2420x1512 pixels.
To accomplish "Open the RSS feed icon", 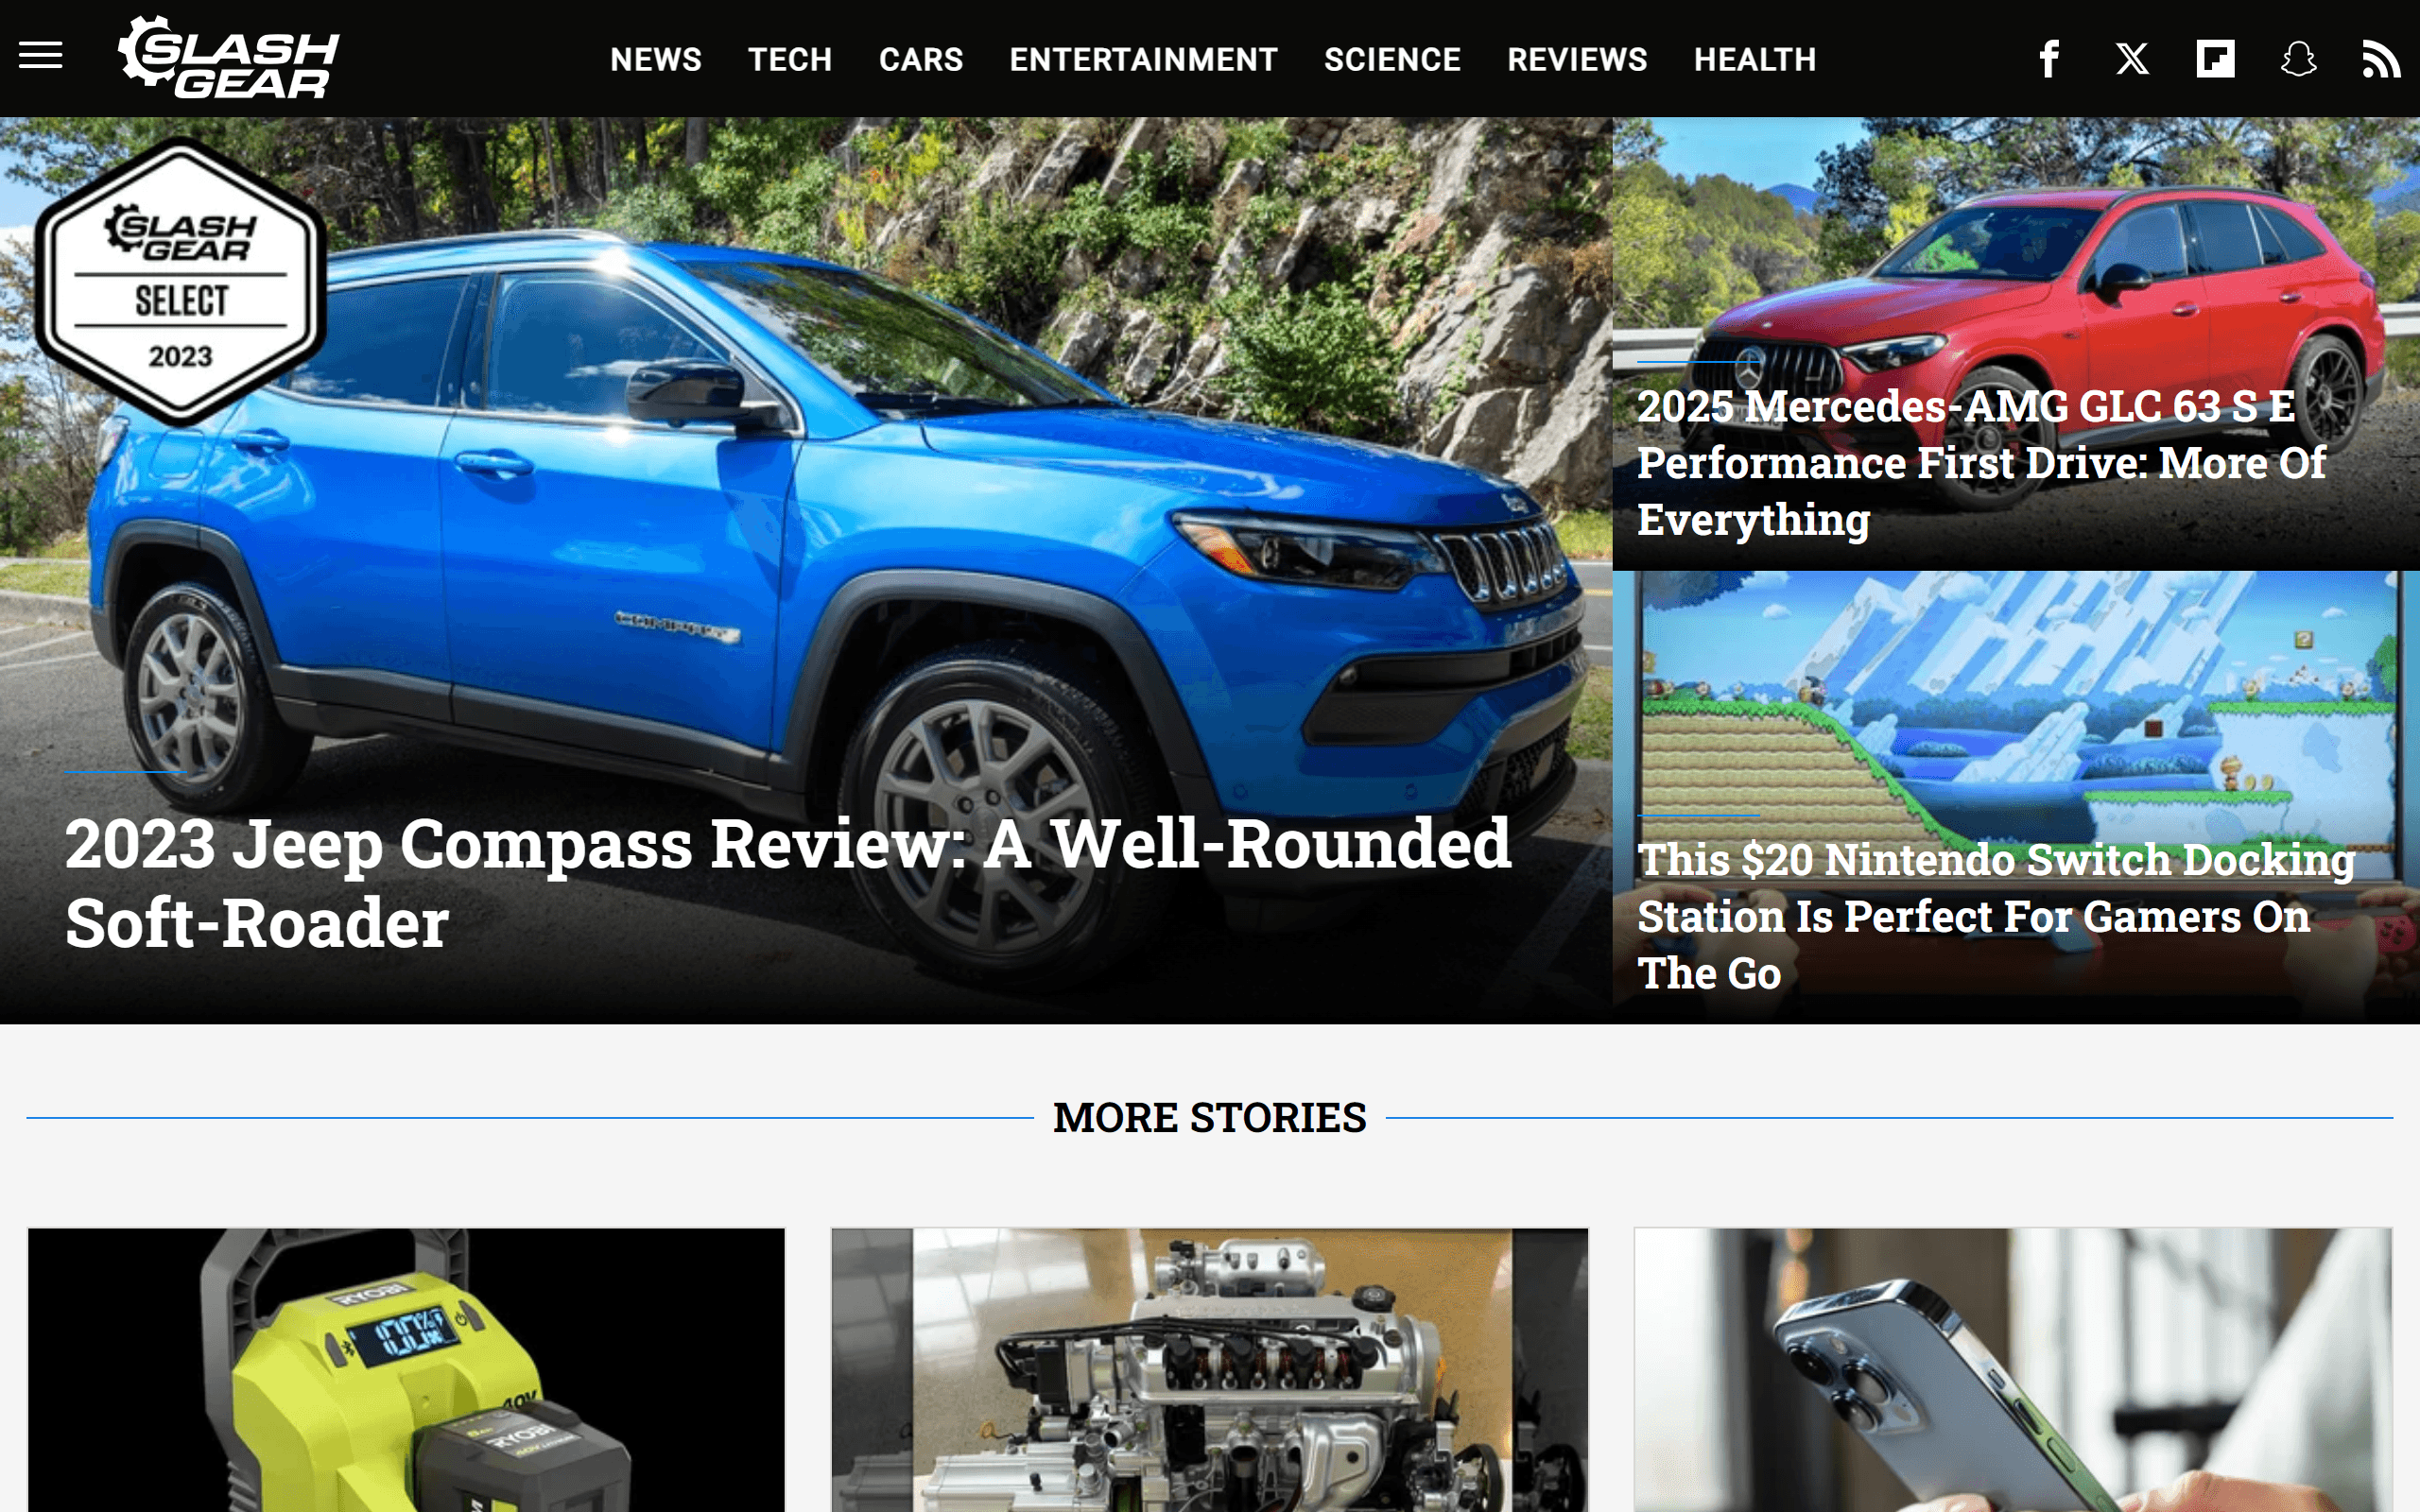I will [2381, 58].
